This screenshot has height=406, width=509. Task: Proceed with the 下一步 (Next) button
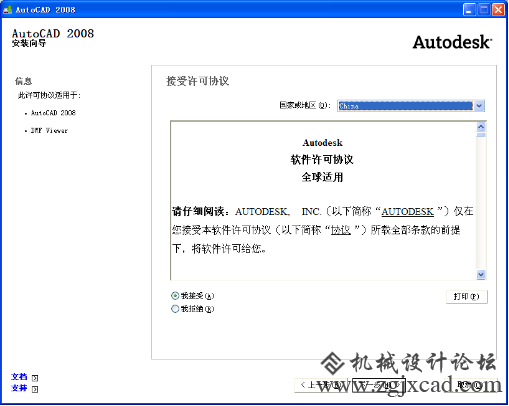(x=378, y=385)
